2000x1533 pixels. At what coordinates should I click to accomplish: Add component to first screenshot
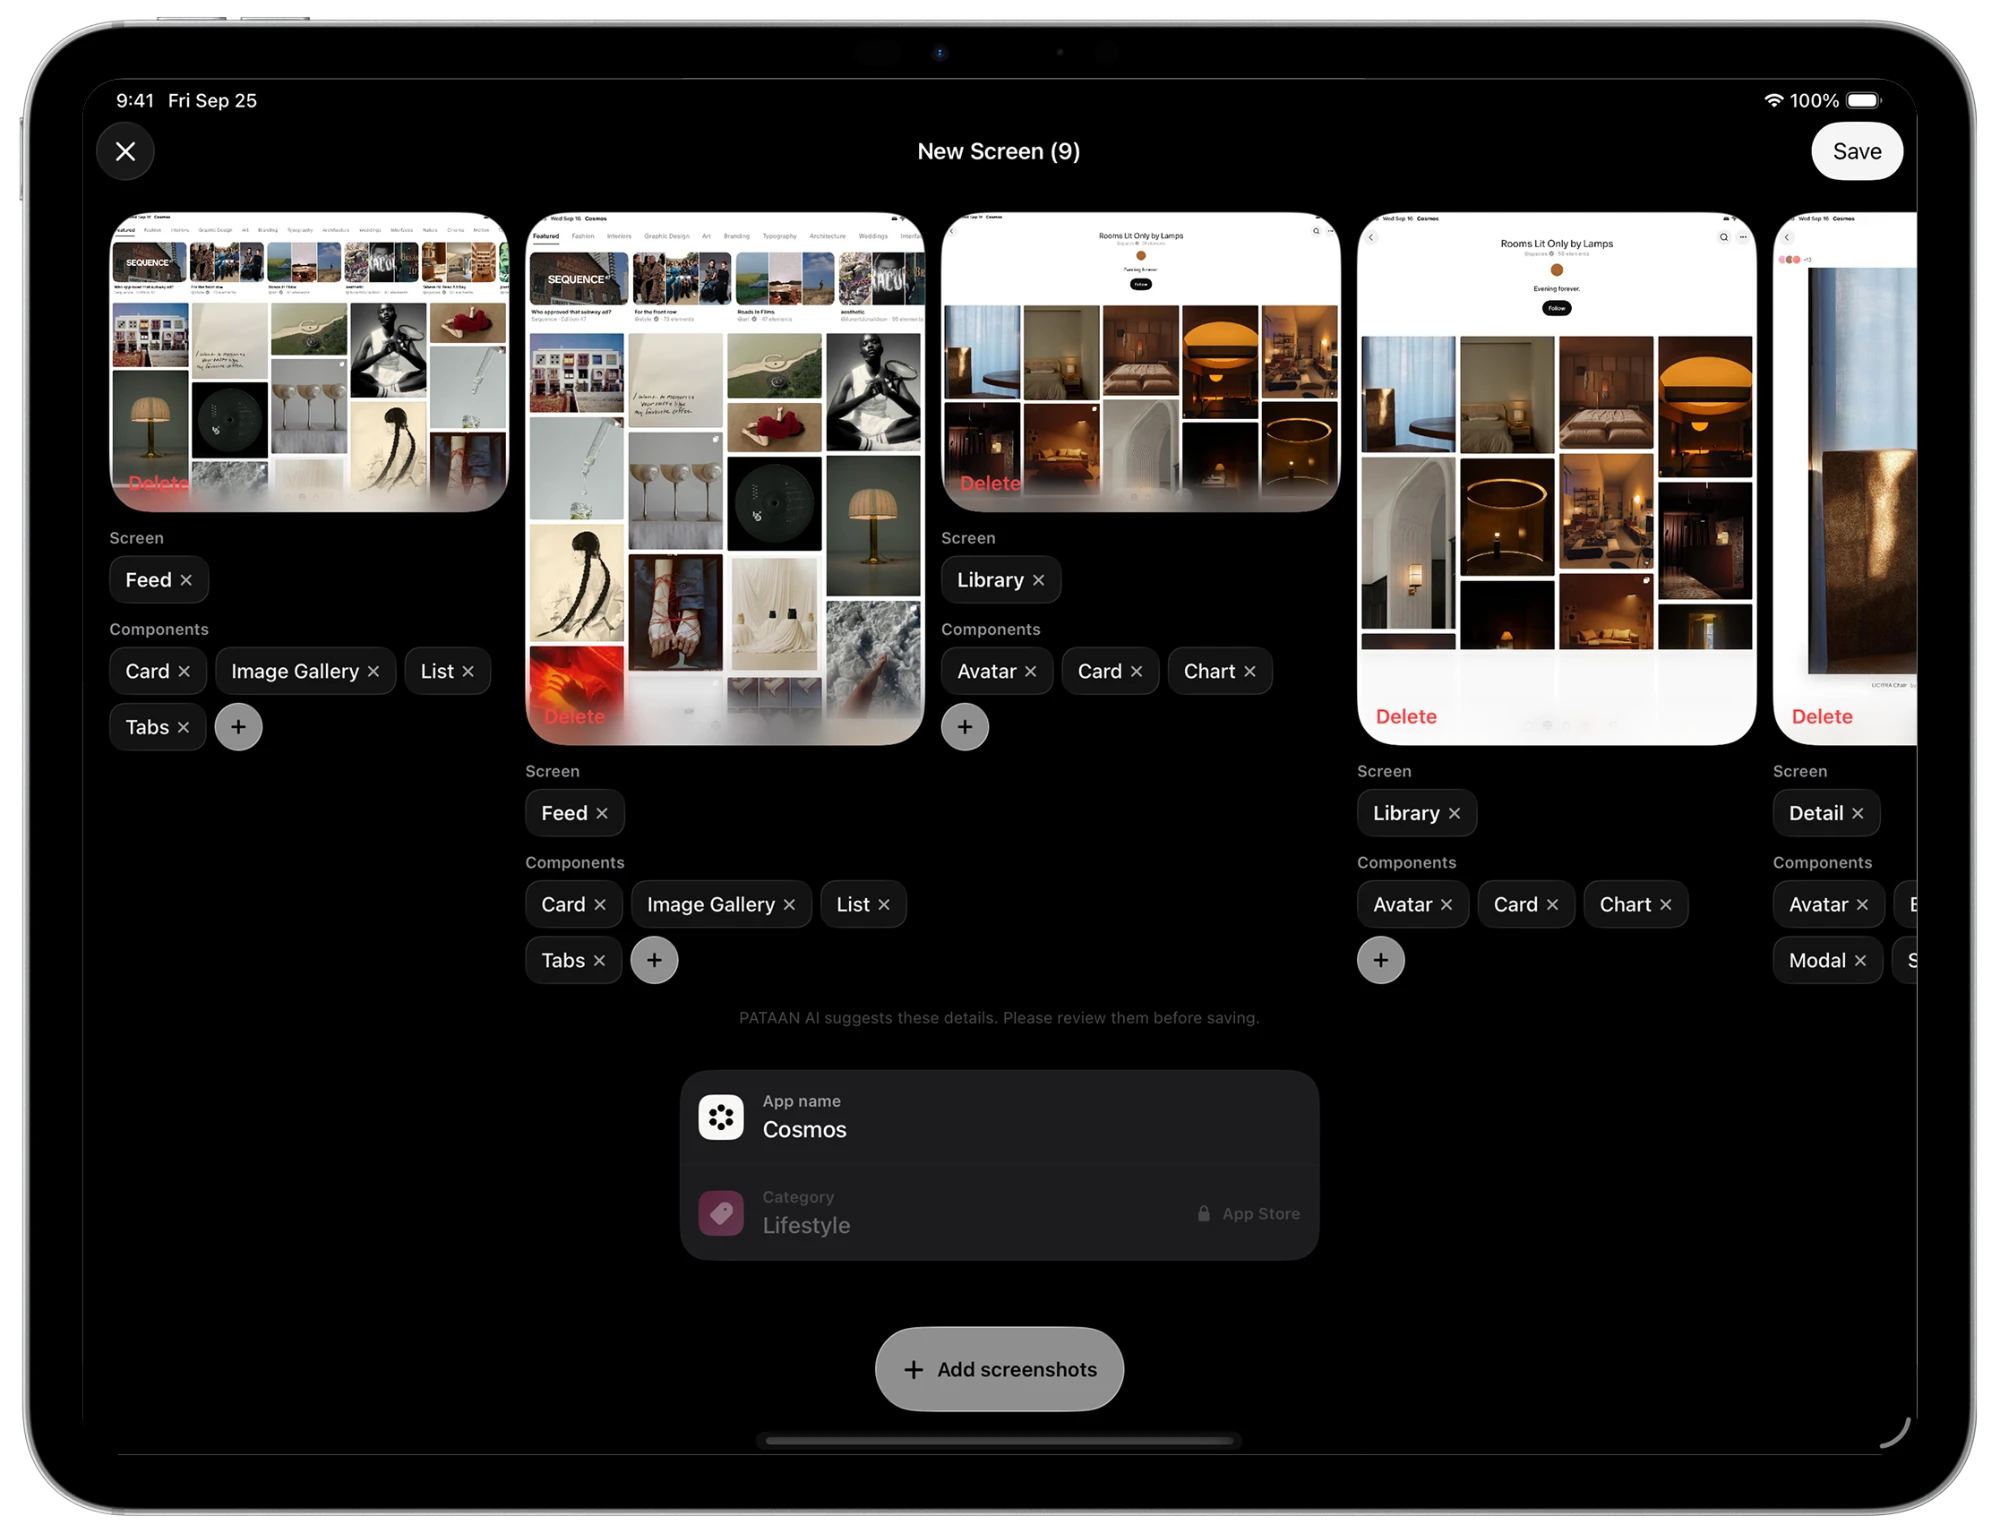click(x=238, y=727)
